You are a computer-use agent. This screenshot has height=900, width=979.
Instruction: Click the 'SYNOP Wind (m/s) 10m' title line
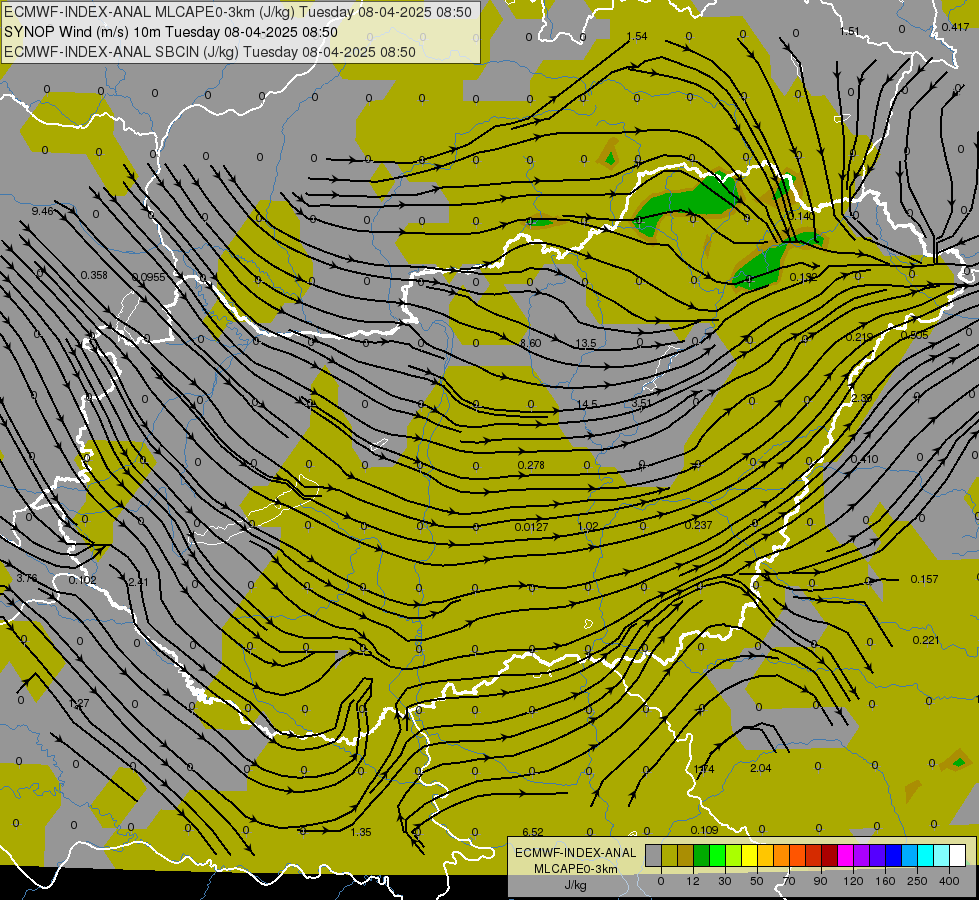[x=170, y=32]
